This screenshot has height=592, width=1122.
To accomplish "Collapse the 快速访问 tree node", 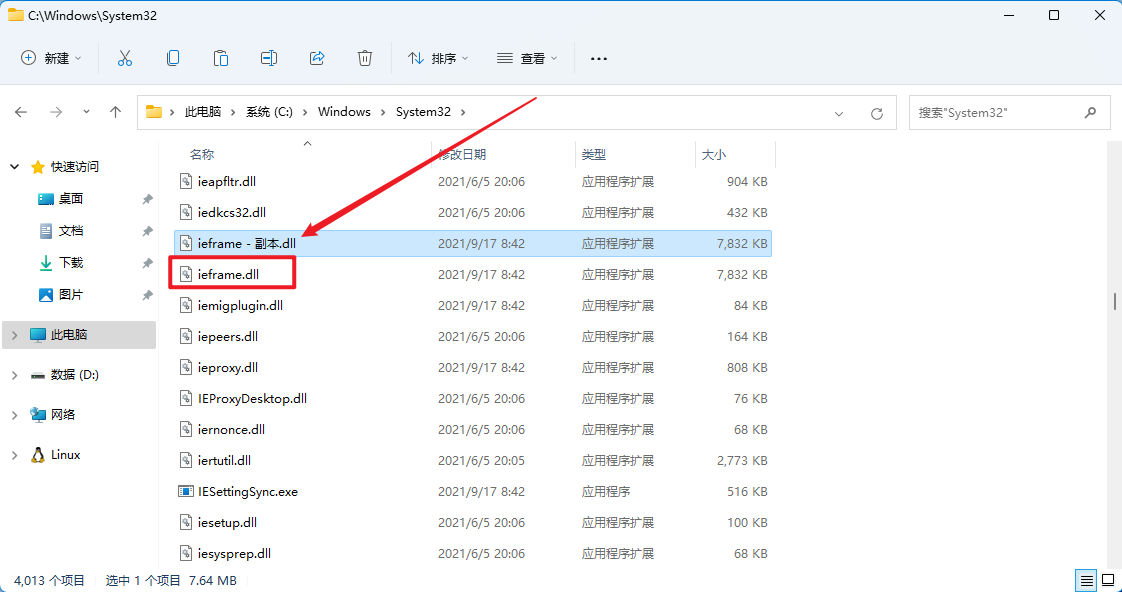I will click(x=14, y=167).
